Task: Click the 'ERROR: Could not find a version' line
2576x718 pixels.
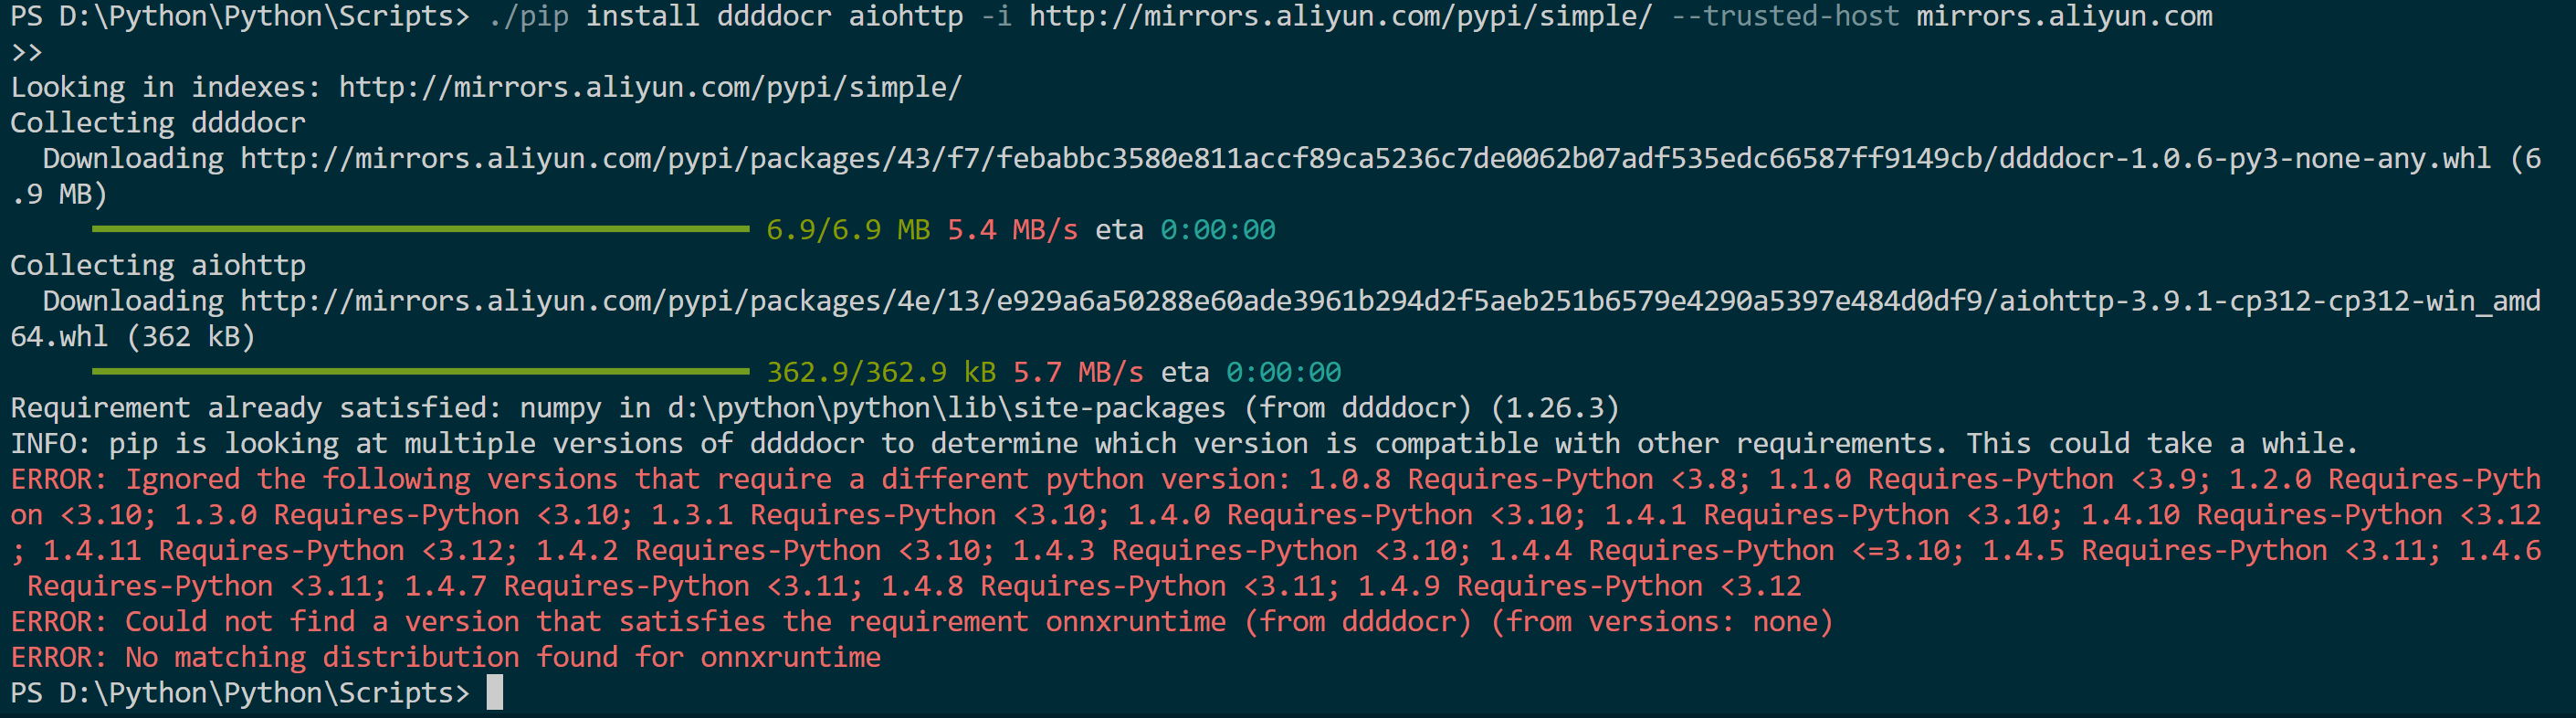Action: tap(921, 622)
